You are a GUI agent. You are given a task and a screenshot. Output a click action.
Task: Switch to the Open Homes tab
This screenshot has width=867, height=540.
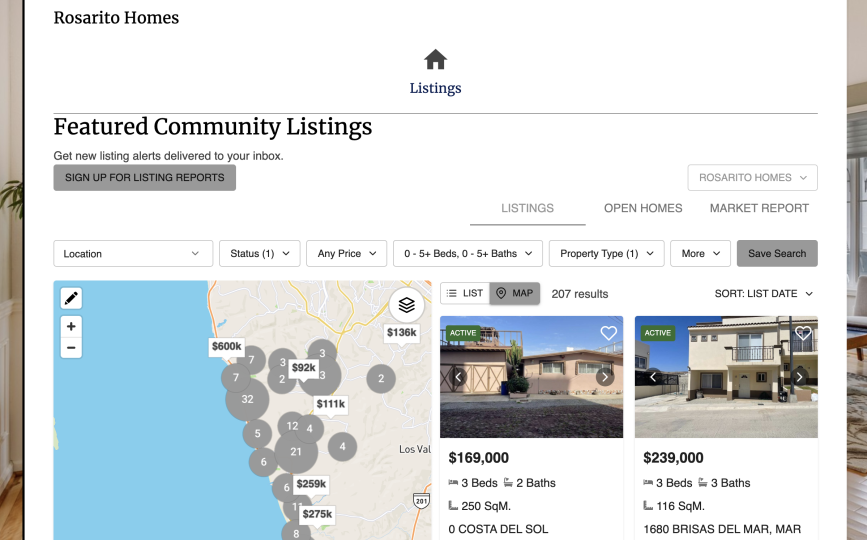click(x=643, y=208)
